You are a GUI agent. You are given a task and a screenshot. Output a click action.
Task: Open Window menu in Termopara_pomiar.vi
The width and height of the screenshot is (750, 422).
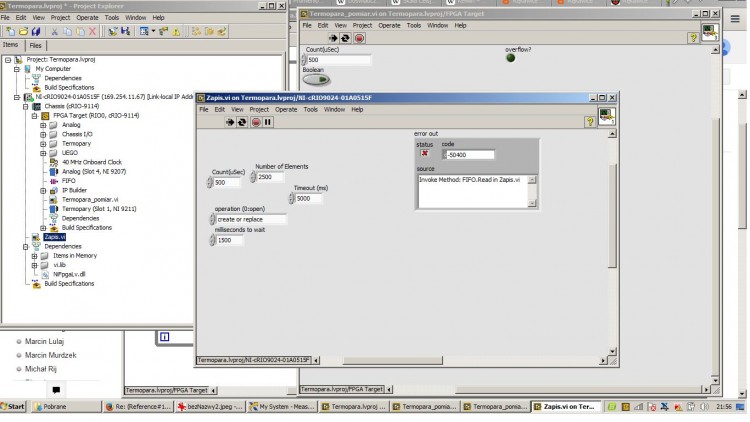[x=438, y=25]
